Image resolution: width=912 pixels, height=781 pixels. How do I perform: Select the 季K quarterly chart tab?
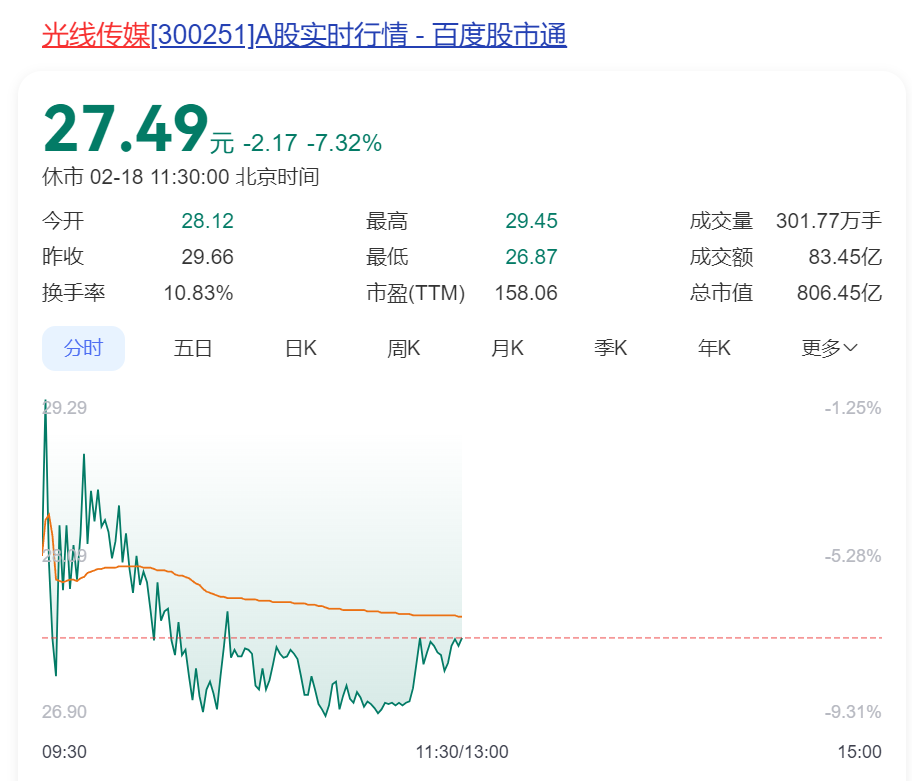610,348
